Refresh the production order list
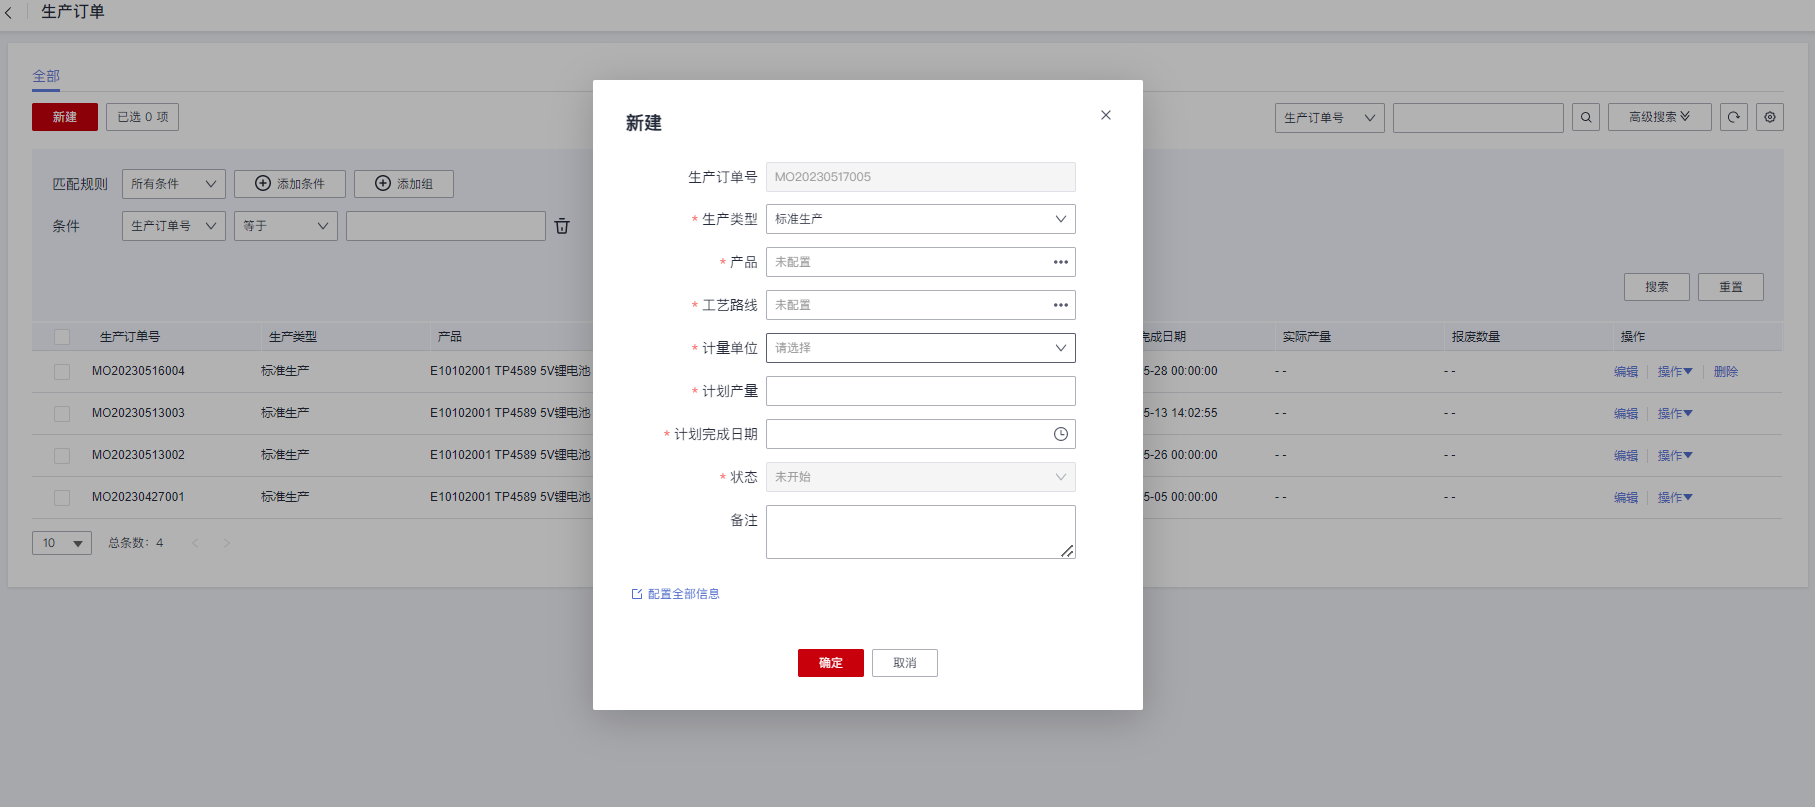The width and height of the screenshot is (1815, 807). tap(1734, 117)
